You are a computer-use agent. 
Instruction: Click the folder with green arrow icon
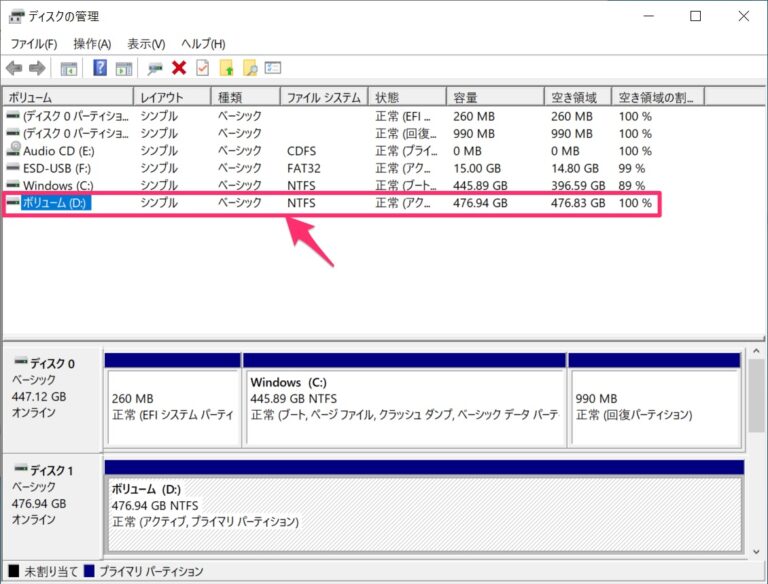[226, 68]
